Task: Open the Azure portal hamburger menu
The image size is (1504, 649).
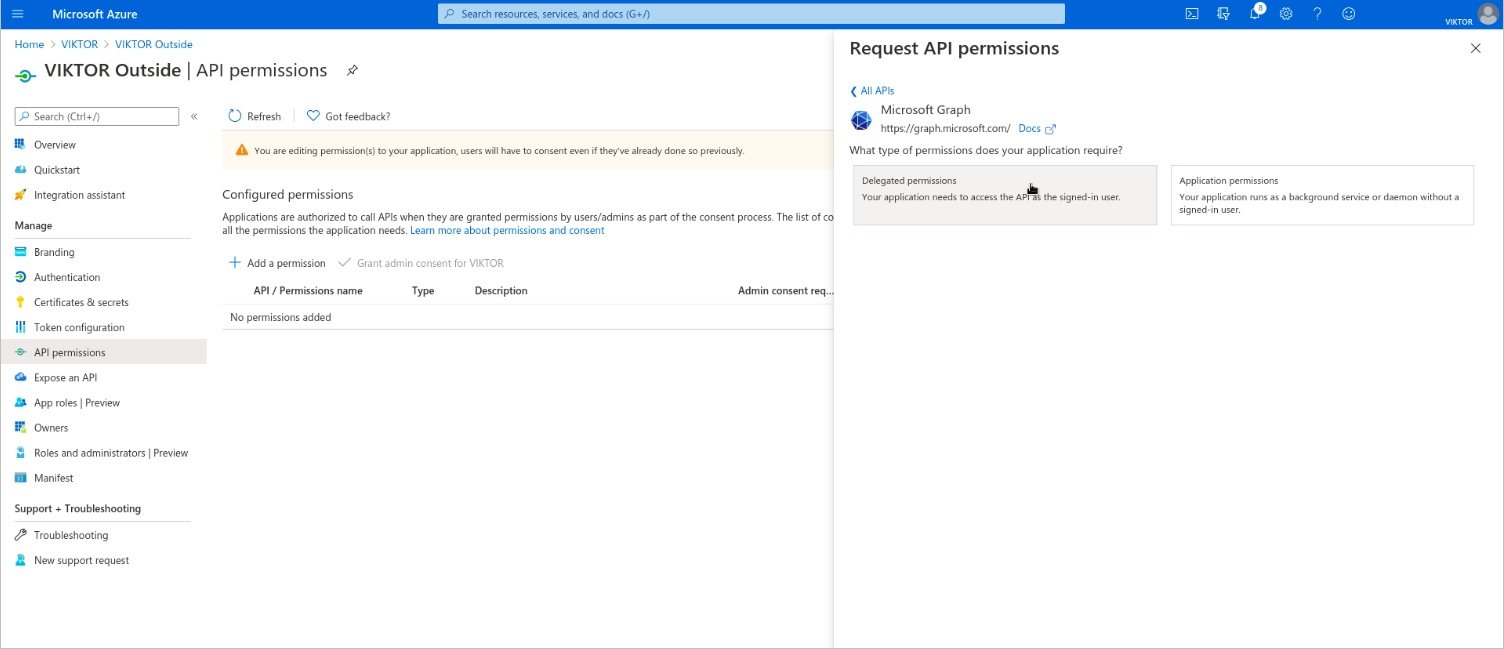Action: click(17, 14)
